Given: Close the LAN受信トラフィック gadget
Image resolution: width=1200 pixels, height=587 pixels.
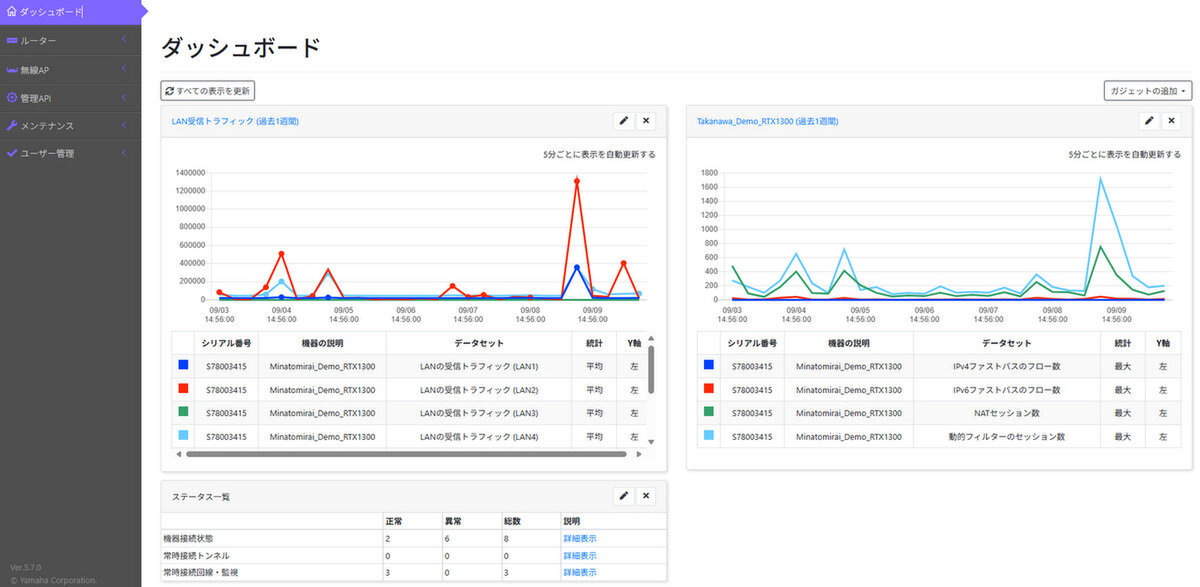Looking at the screenshot, I should pyautogui.click(x=646, y=121).
